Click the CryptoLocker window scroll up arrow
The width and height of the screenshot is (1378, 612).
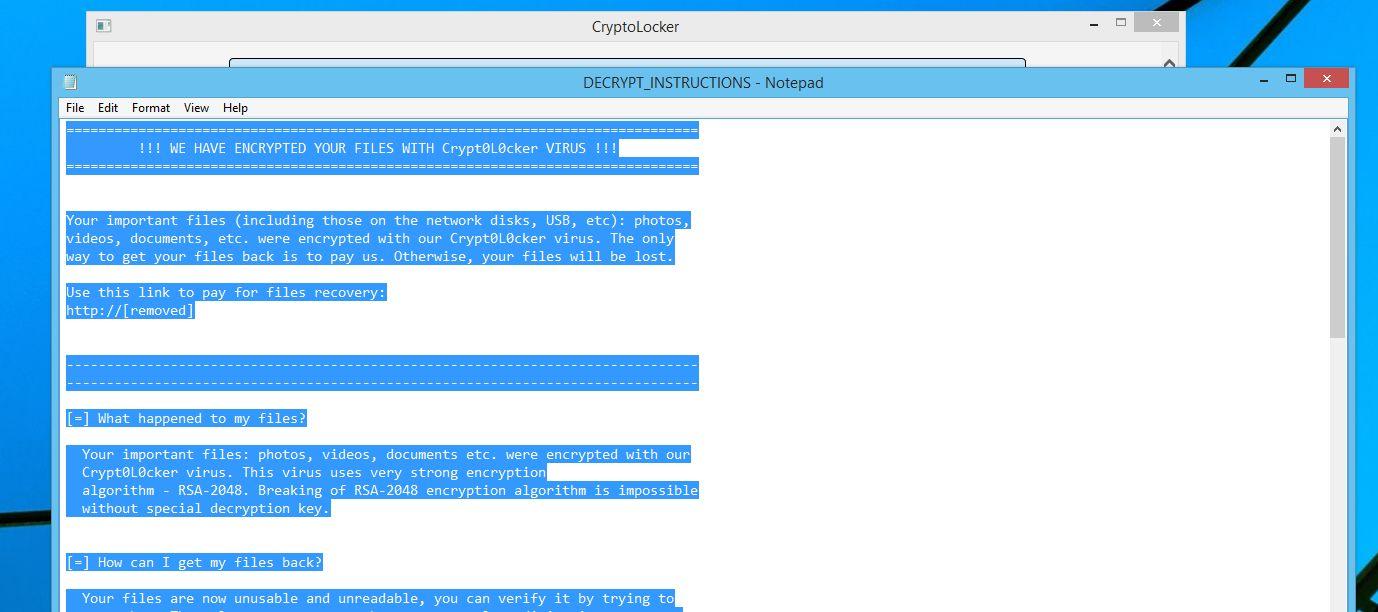[1169, 64]
